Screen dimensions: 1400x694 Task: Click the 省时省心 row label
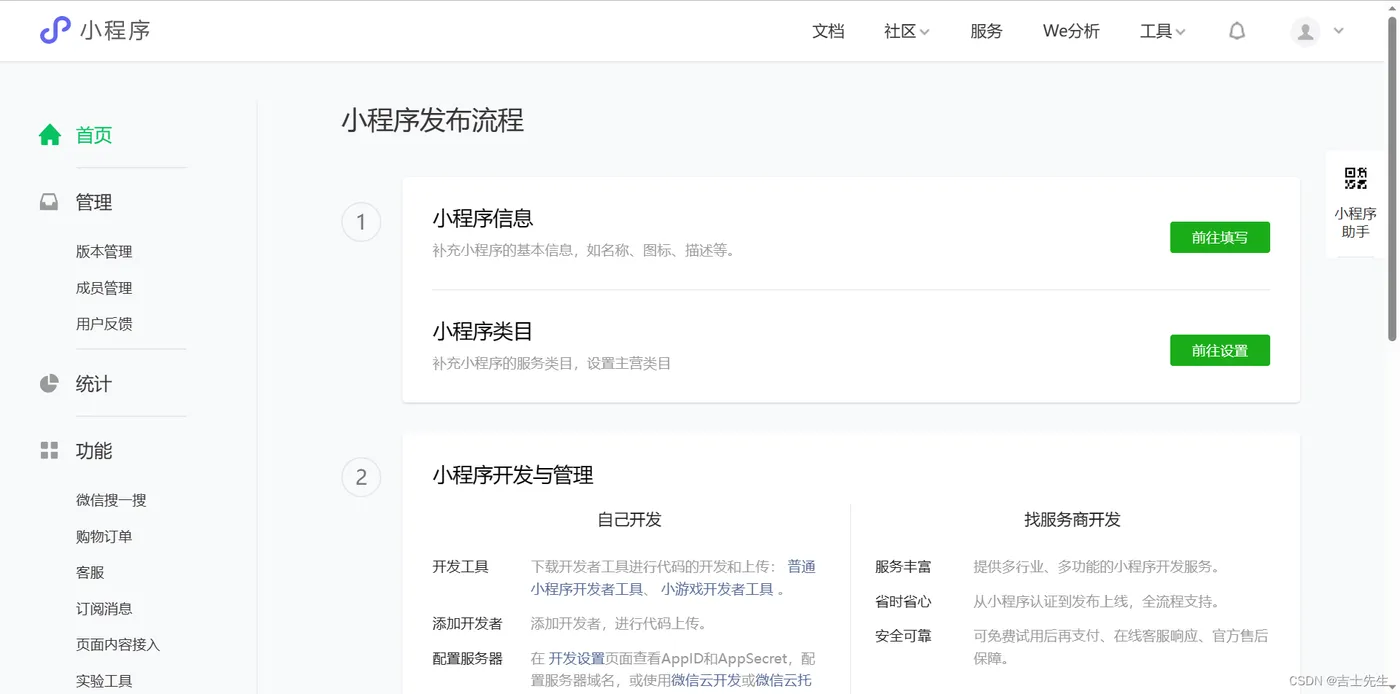[903, 601]
